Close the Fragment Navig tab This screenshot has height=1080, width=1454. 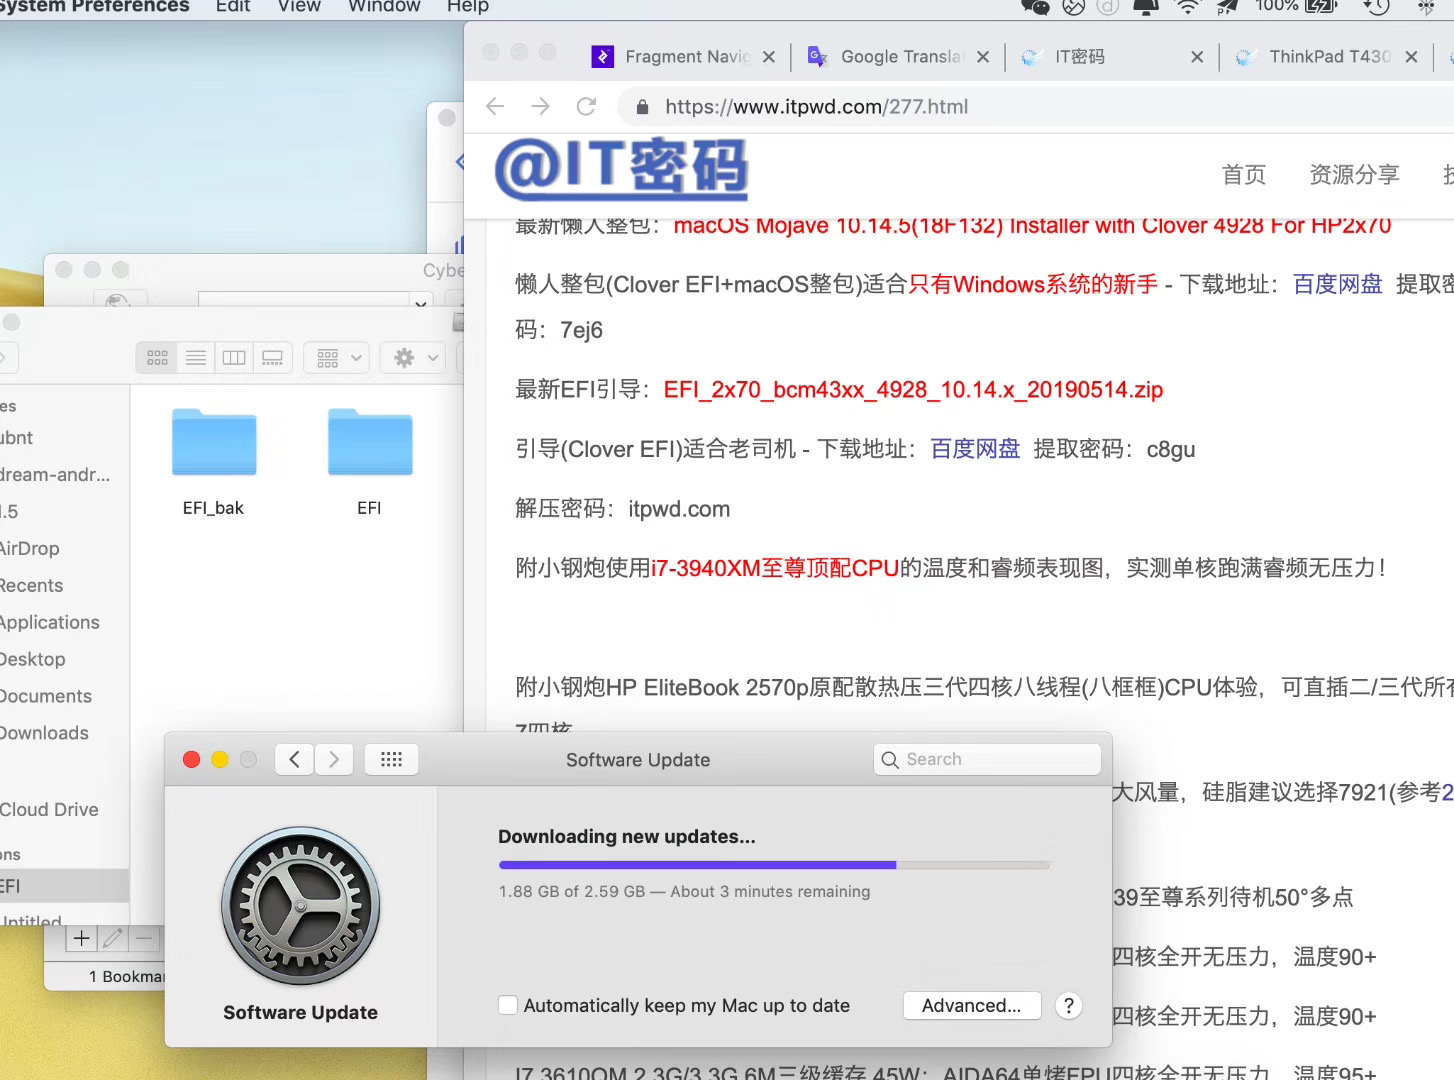769,57
